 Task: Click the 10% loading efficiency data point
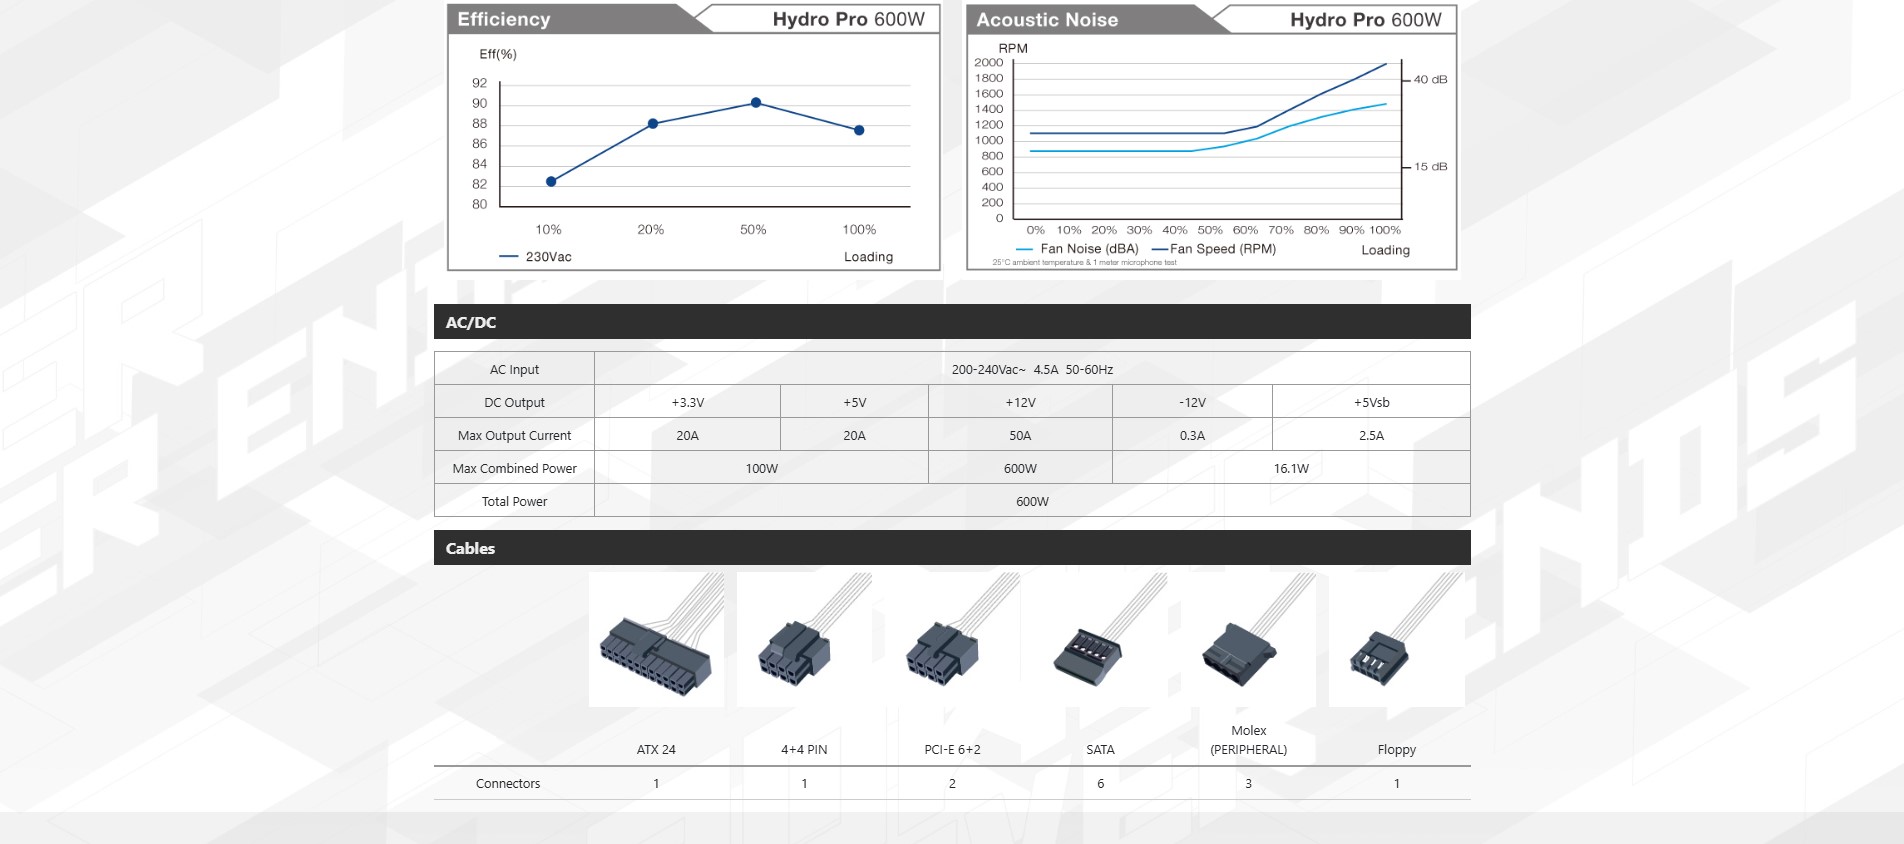click(x=551, y=181)
